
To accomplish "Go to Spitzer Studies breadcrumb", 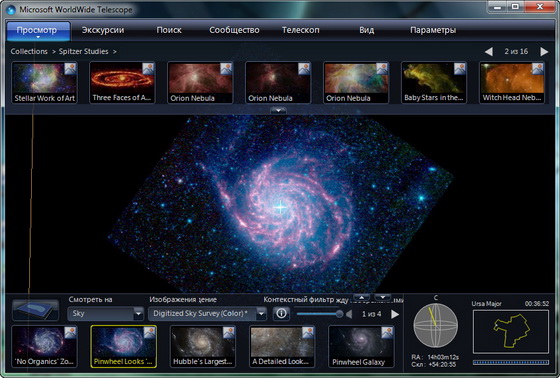I will point(84,51).
